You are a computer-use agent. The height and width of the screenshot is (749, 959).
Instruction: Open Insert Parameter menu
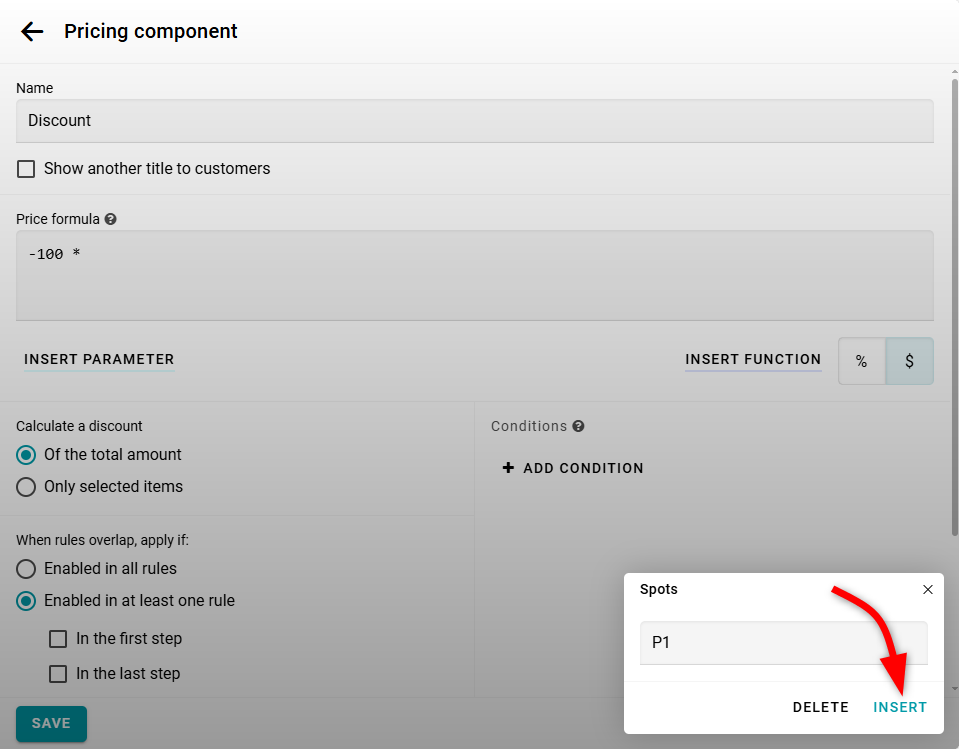(99, 360)
